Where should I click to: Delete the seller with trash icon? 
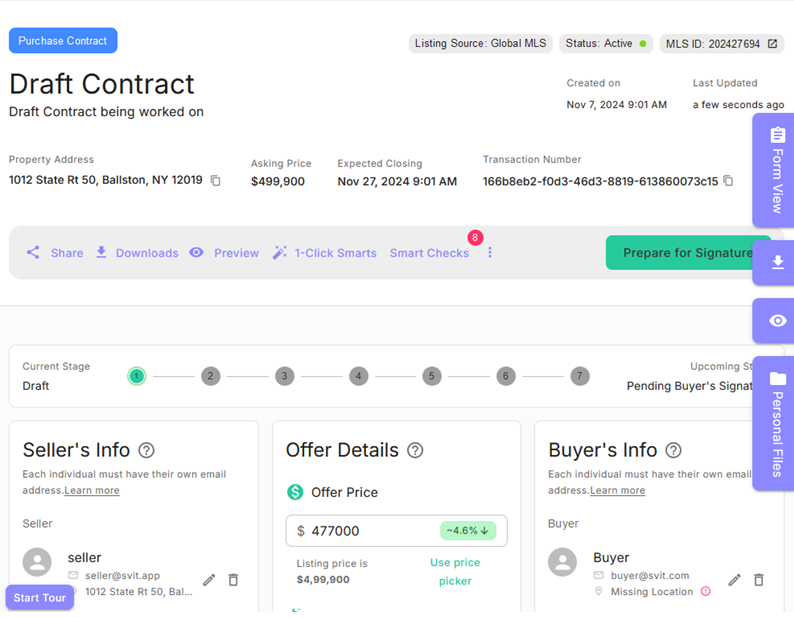click(233, 580)
